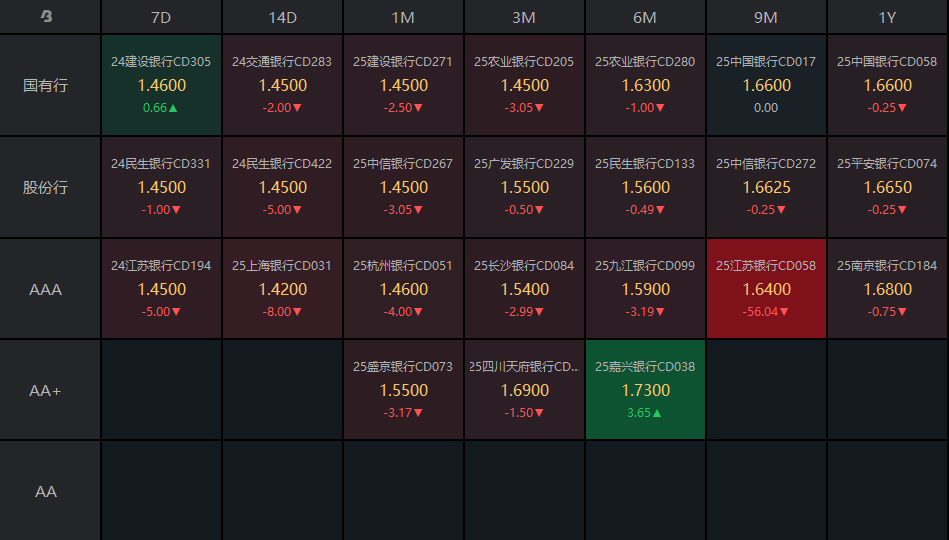Open the 25南京银行CD184 cell
The width and height of the screenshot is (949, 540).
click(x=888, y=289)
